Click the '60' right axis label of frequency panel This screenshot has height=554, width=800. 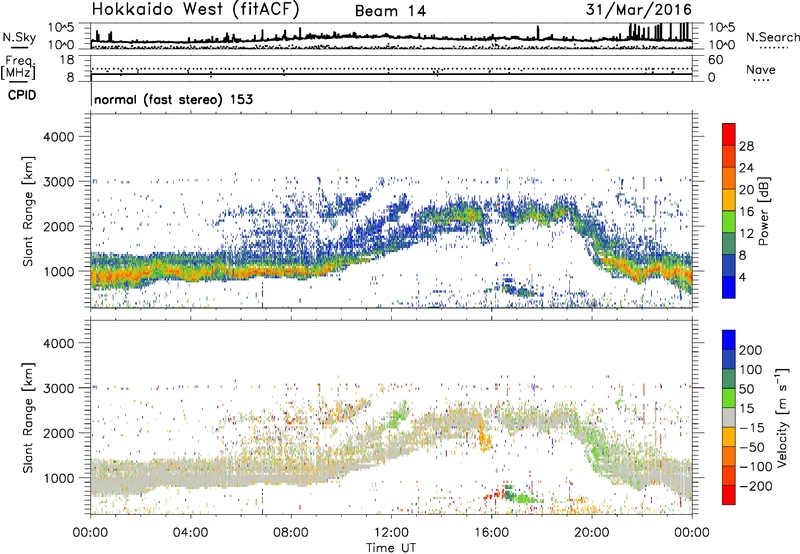(x=716, y=60)
